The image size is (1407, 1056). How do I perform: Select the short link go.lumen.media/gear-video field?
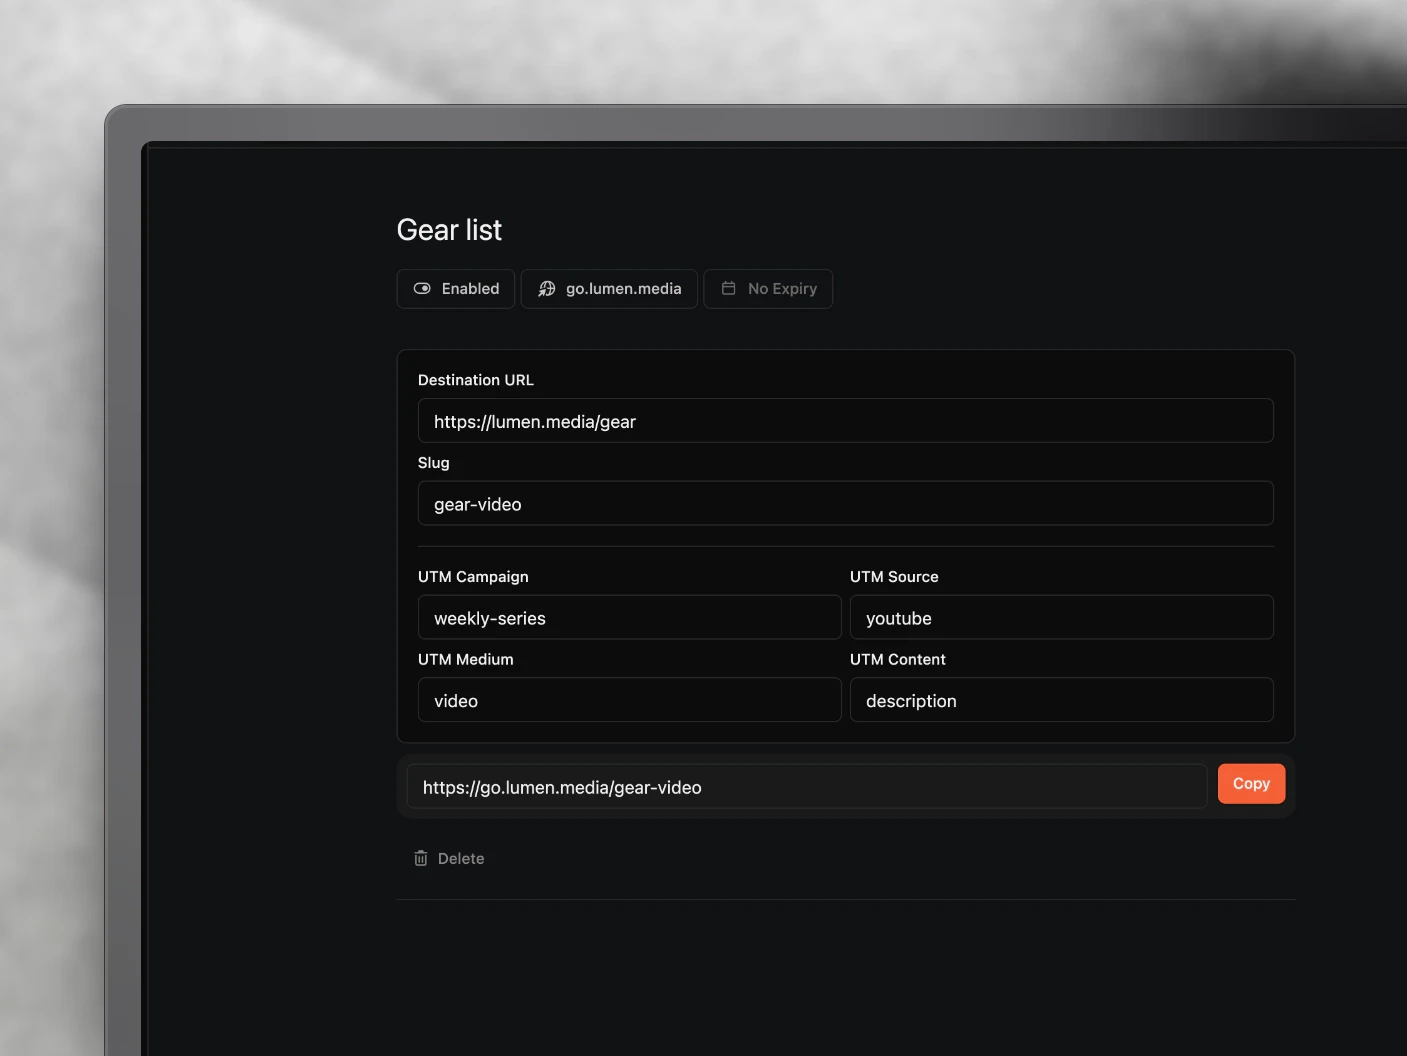[x=807, y=787]
